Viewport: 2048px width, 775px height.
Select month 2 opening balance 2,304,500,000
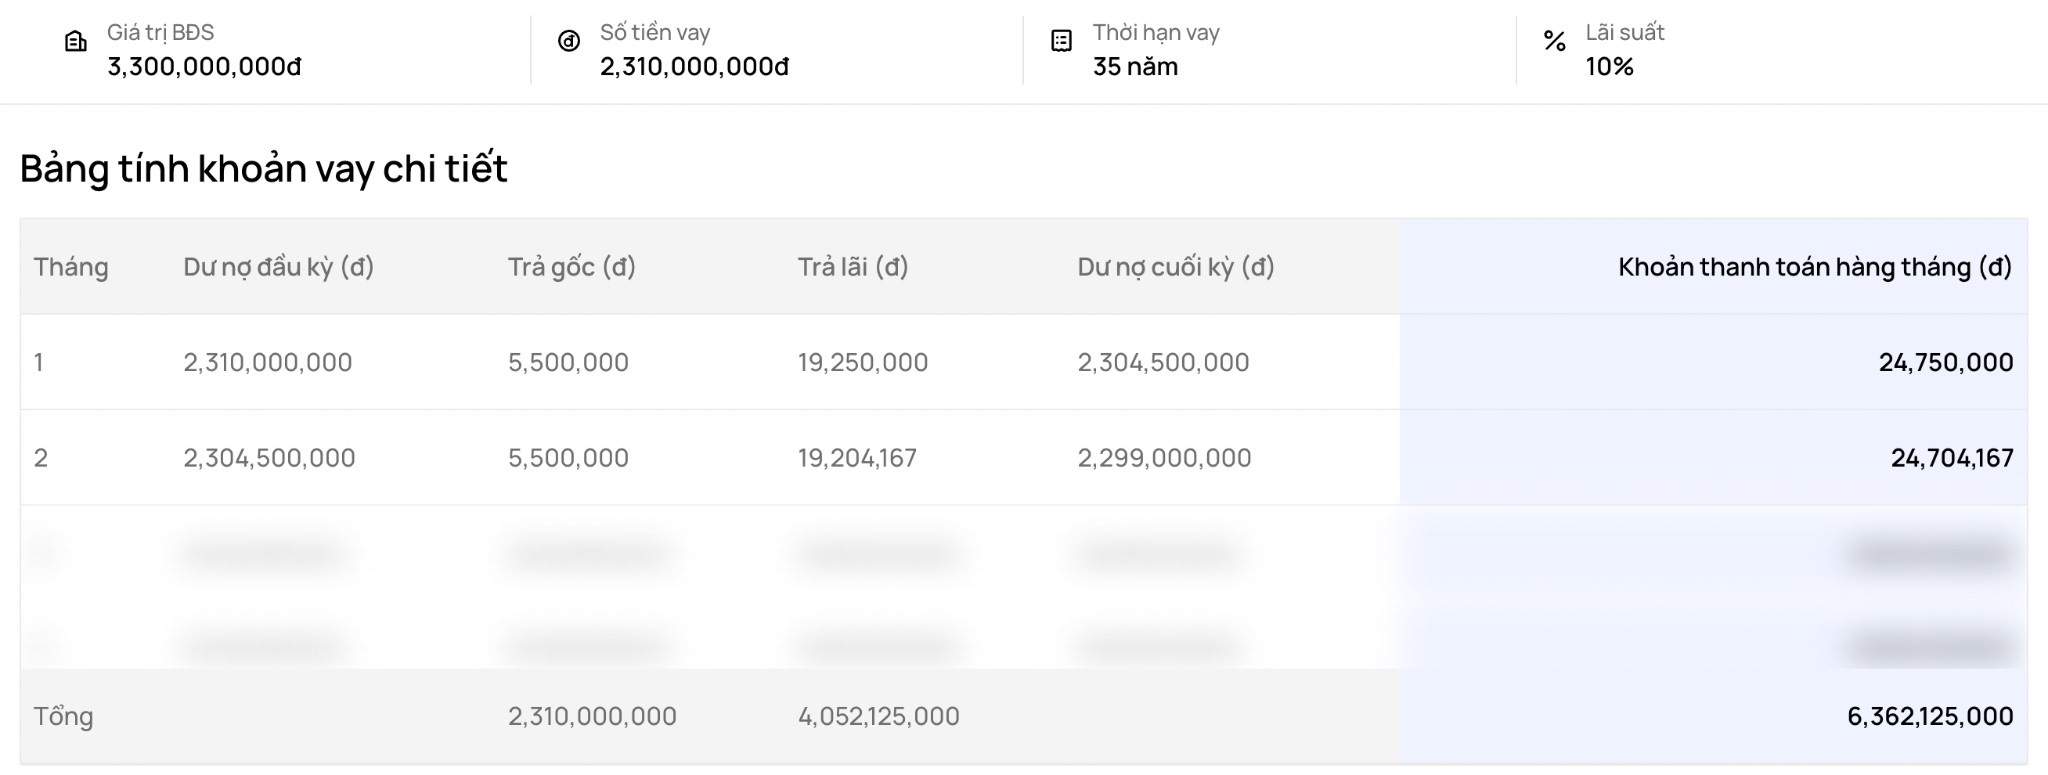pyautogui.click(x=269, y=458)
